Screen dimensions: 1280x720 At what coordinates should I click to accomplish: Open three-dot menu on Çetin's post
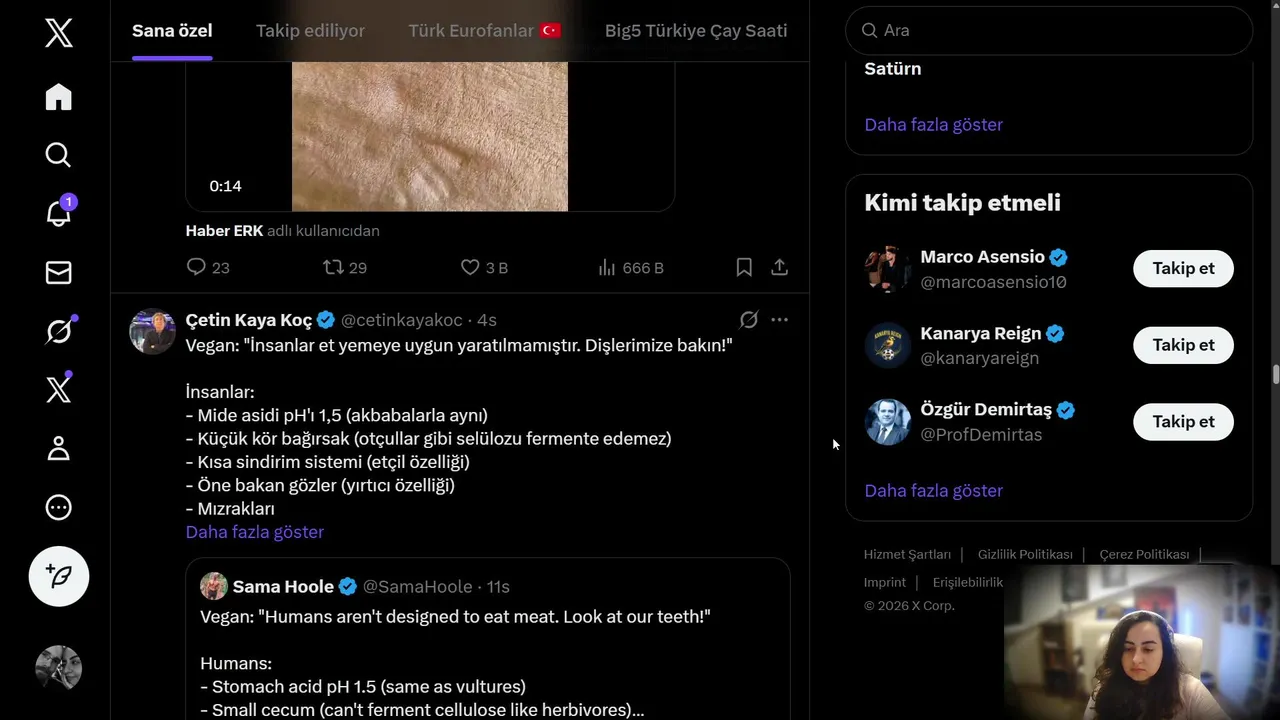tap(780, 320)
